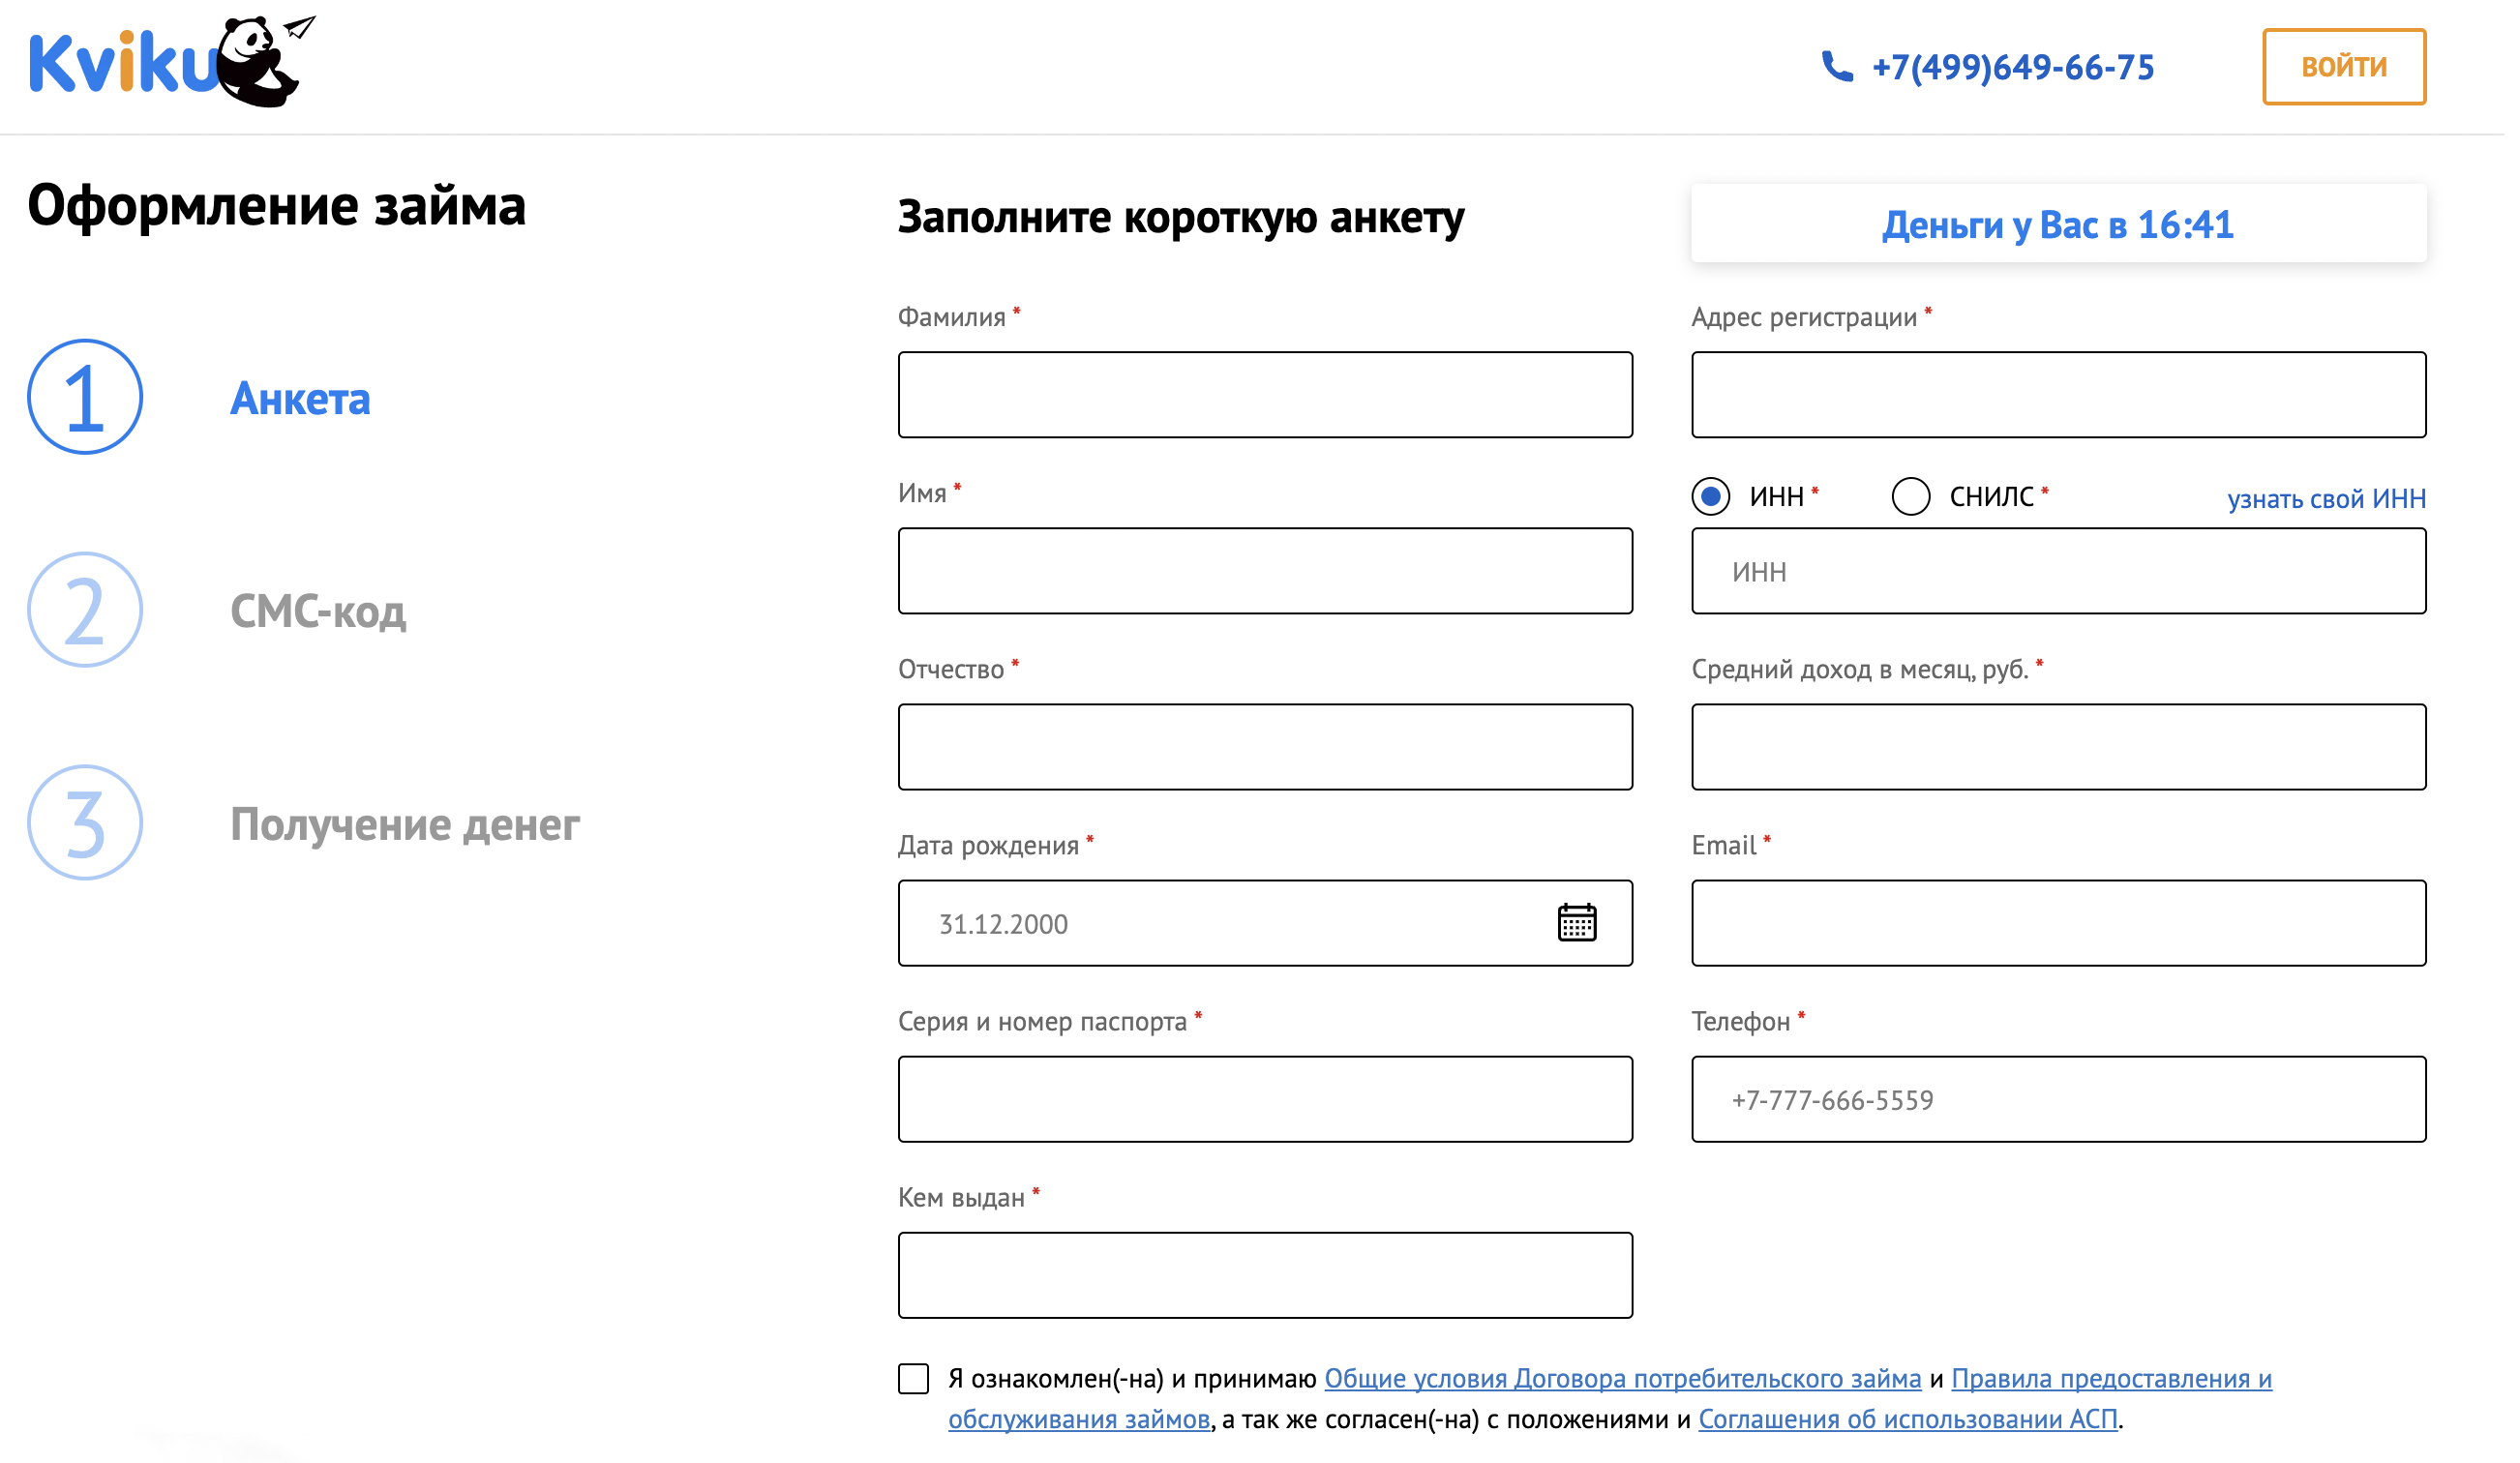Viewport: 2520px width, 1463px height.
Task: Click the step 1 circle icon
Action: [x=85, y=397]
